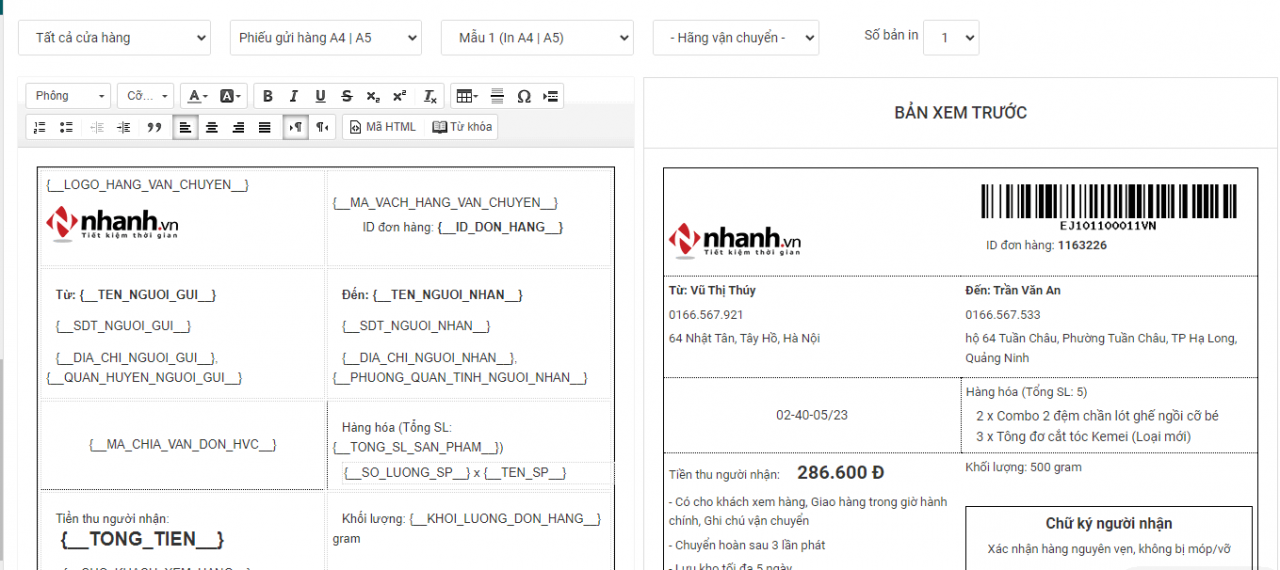Open the Phông font dropdown

tap(69, 96)
